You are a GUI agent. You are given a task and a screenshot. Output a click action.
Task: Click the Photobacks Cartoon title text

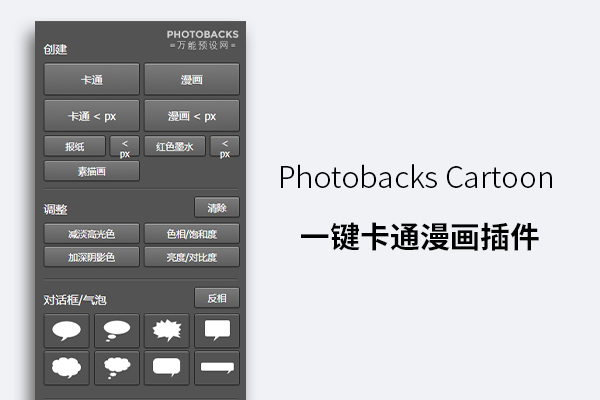pyautogui.click(x=416, y=177)
